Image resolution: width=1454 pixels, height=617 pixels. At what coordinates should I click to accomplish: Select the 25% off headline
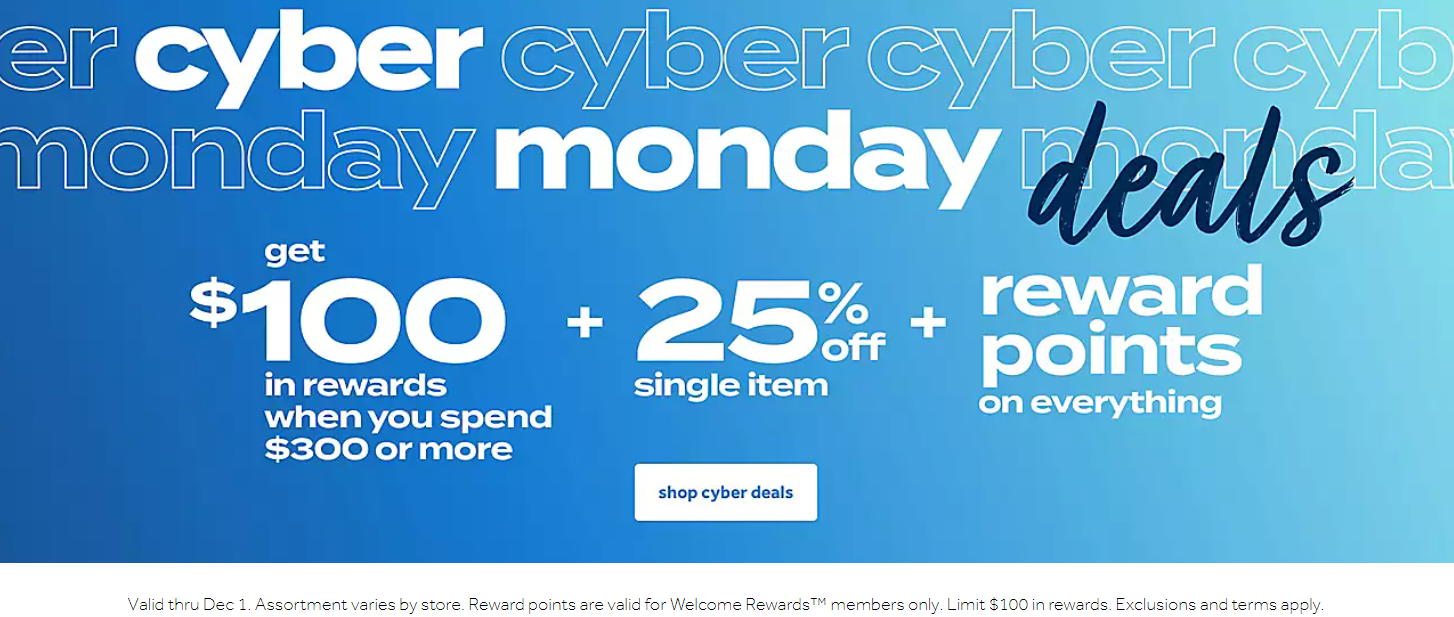pos(760,319)
